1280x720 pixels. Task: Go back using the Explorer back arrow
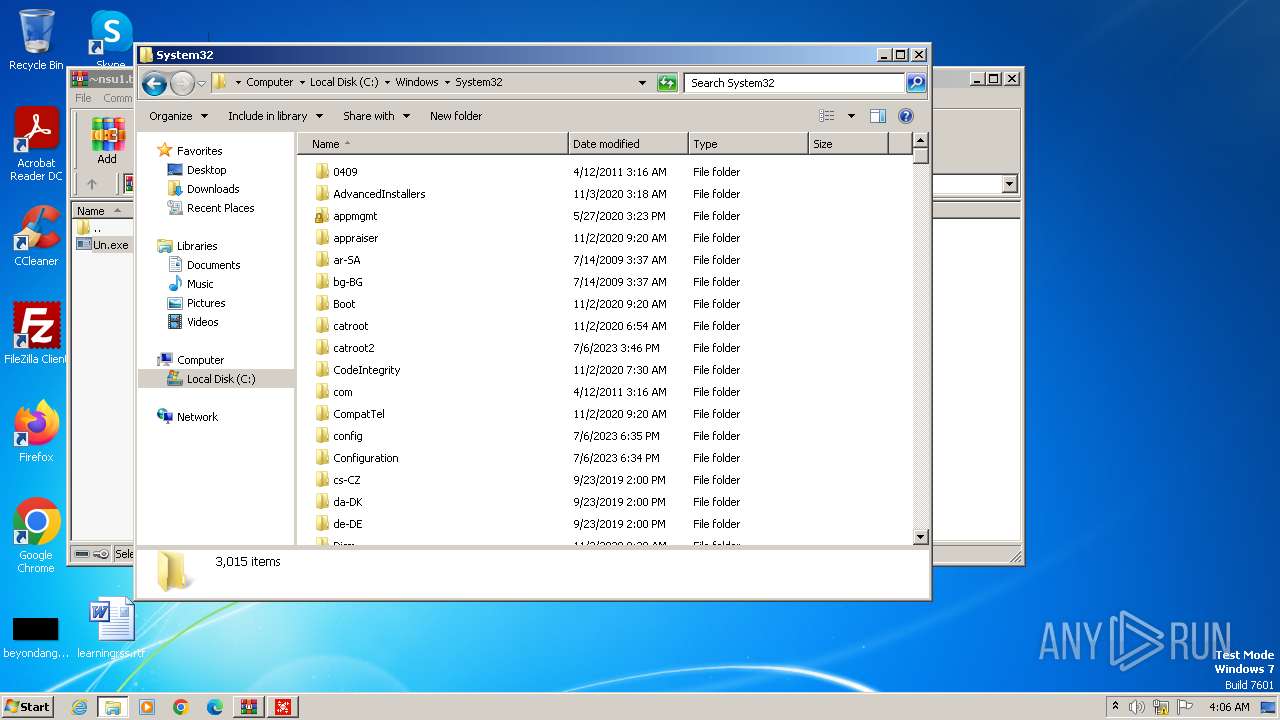tap(154, 83)
